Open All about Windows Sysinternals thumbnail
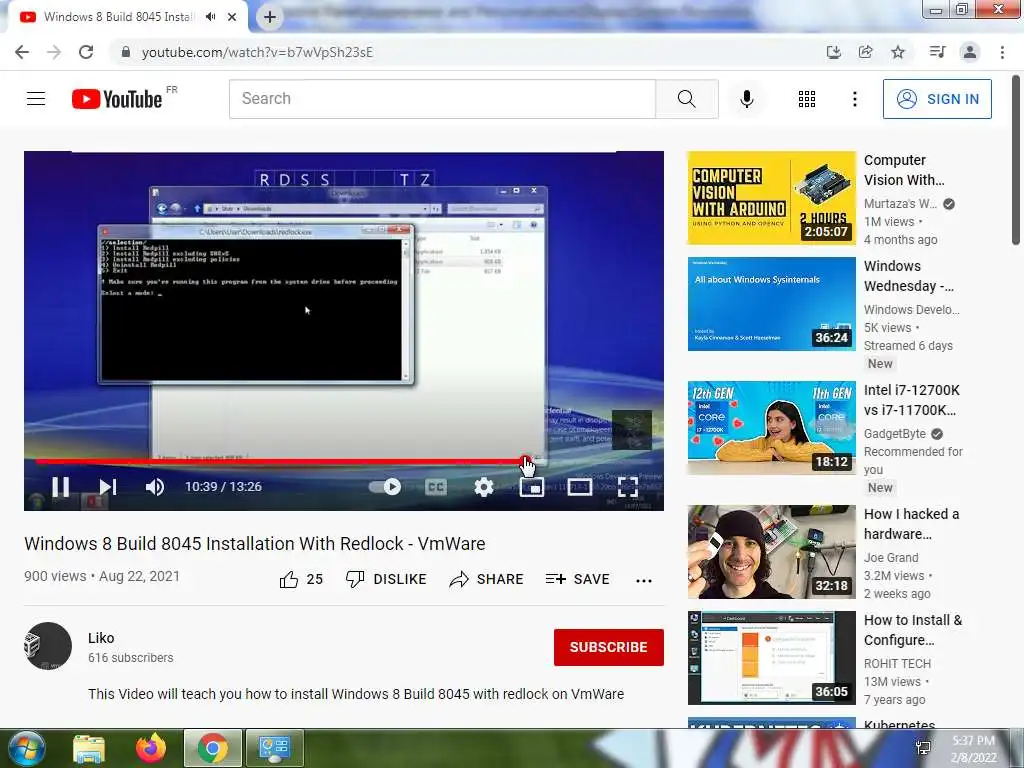Image resolution: width=1024 pixels, height=768 pixels. click(x=771, y=304)
